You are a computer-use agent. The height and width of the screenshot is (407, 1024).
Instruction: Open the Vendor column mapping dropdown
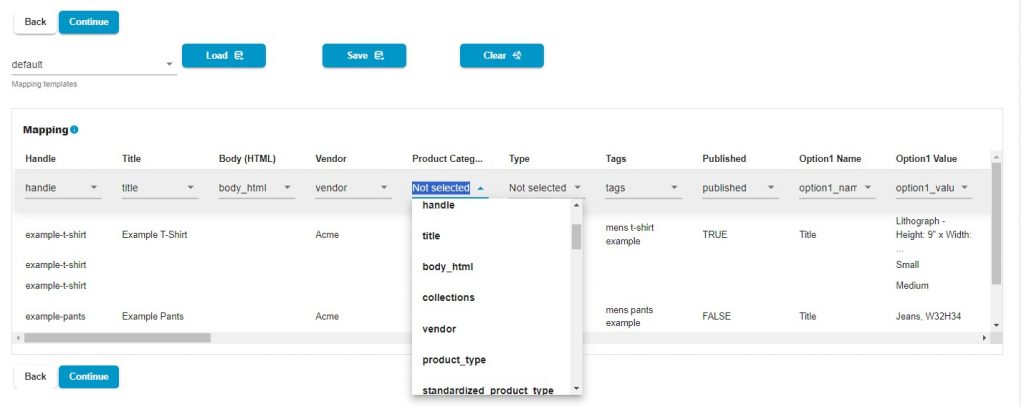(353, 187)
